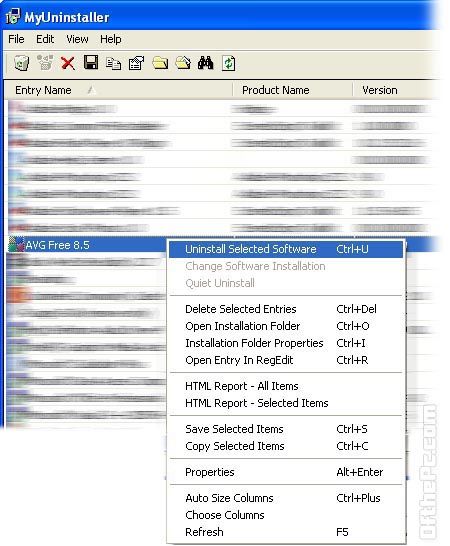Click Refresh in the context menu
The width and height of the screenshot is (450, 546).
286,532
